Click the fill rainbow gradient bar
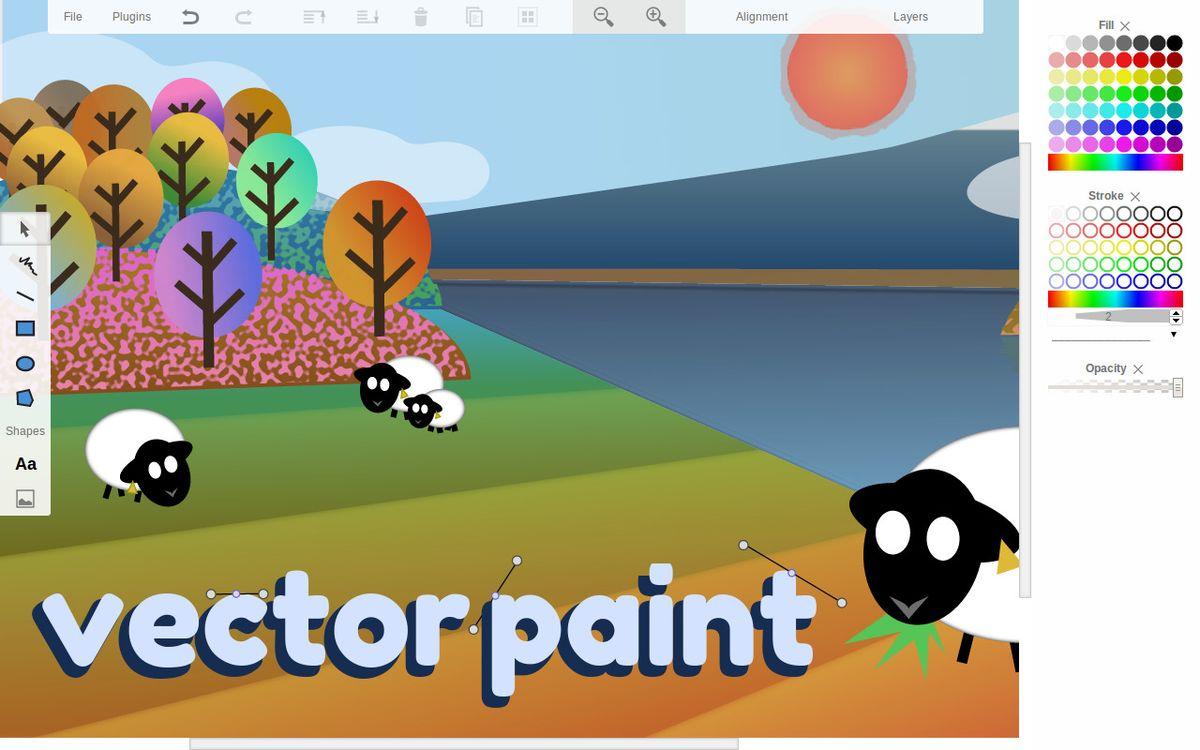The width and height of the screenshot is (1200, 750). pos(1115,162)
